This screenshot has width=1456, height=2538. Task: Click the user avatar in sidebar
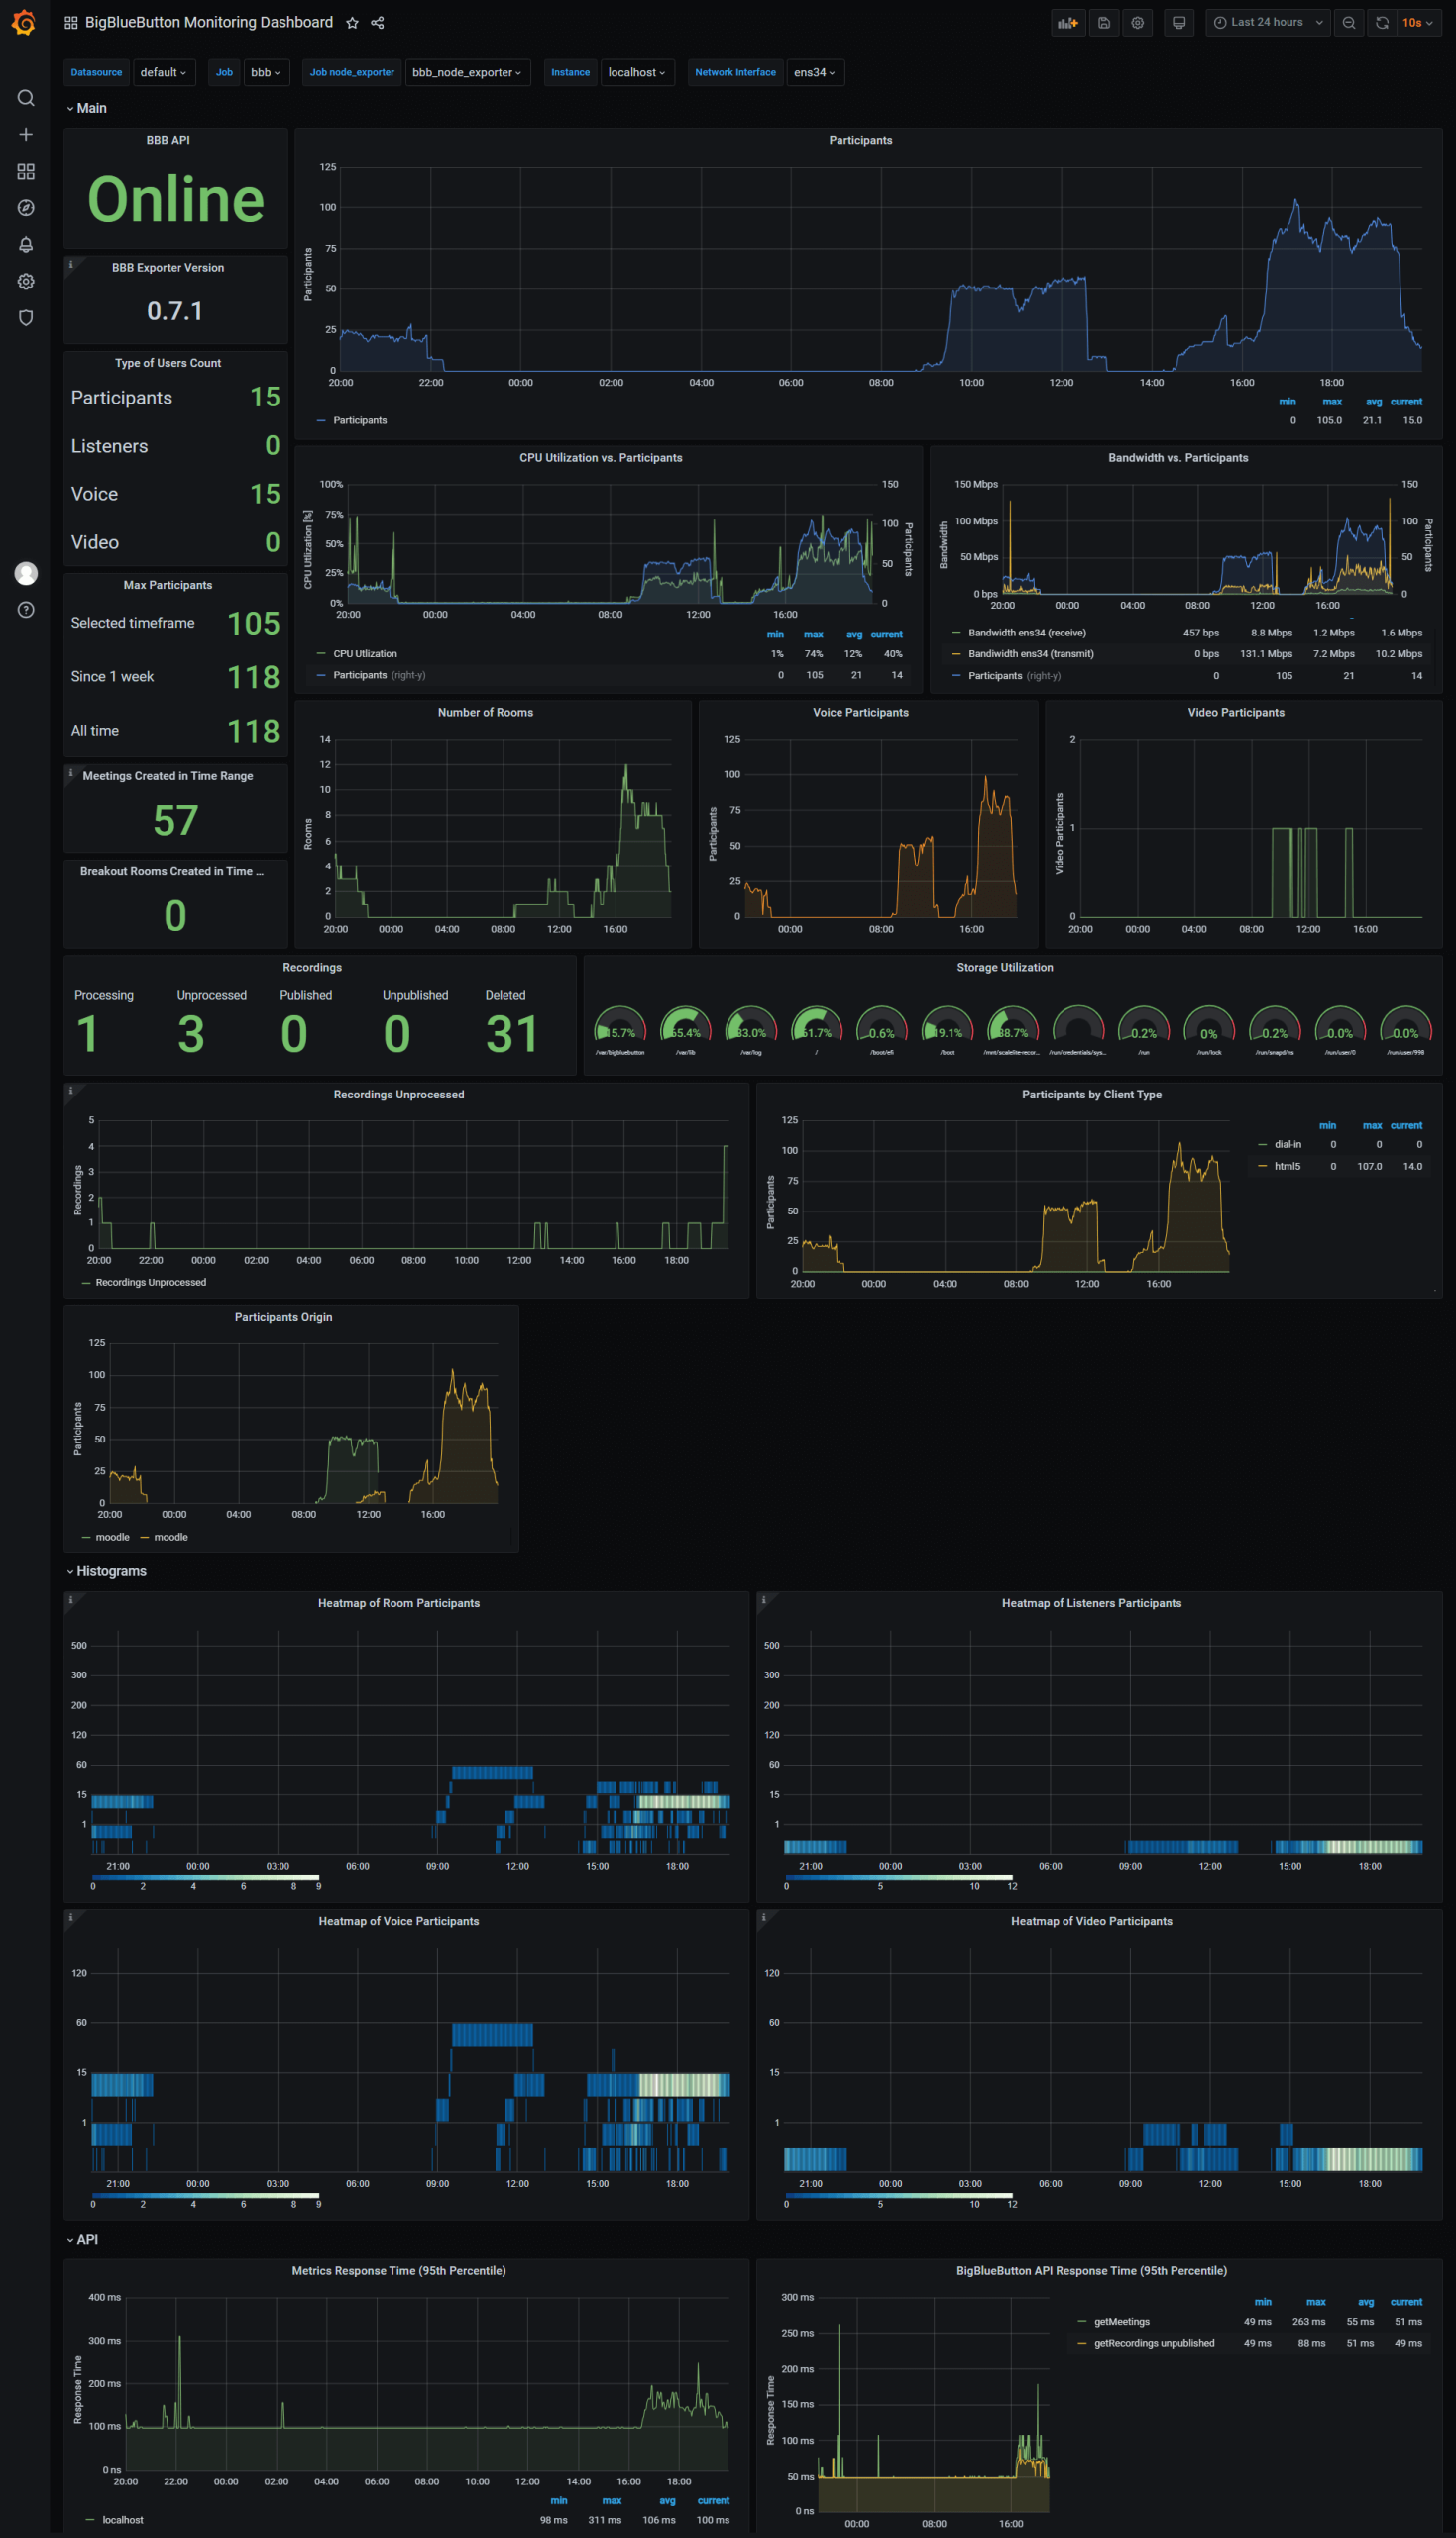pyautogui.click(x=26, y=573)
